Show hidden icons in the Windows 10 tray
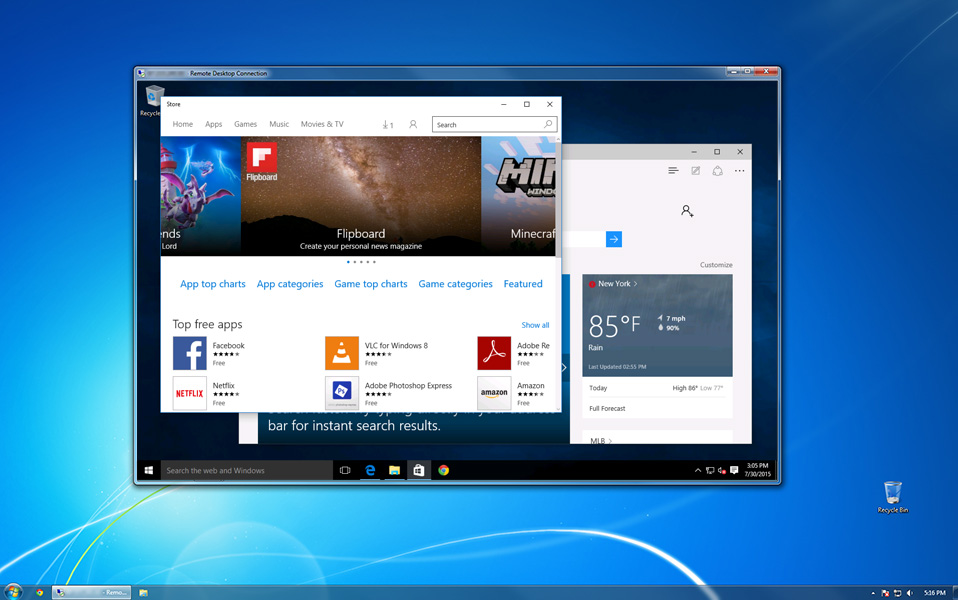Screen dimensions: 958x600 (x=698, y=470)
